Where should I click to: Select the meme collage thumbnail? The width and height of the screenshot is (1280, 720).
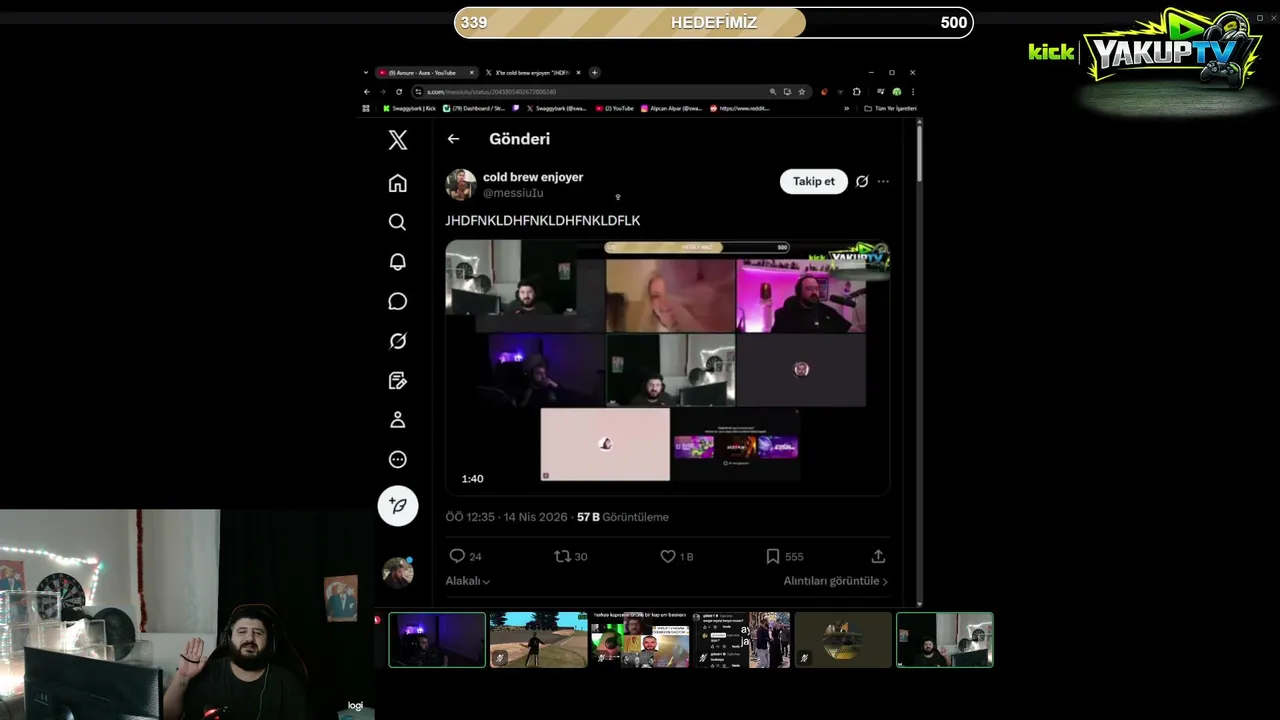coord(640,640)
